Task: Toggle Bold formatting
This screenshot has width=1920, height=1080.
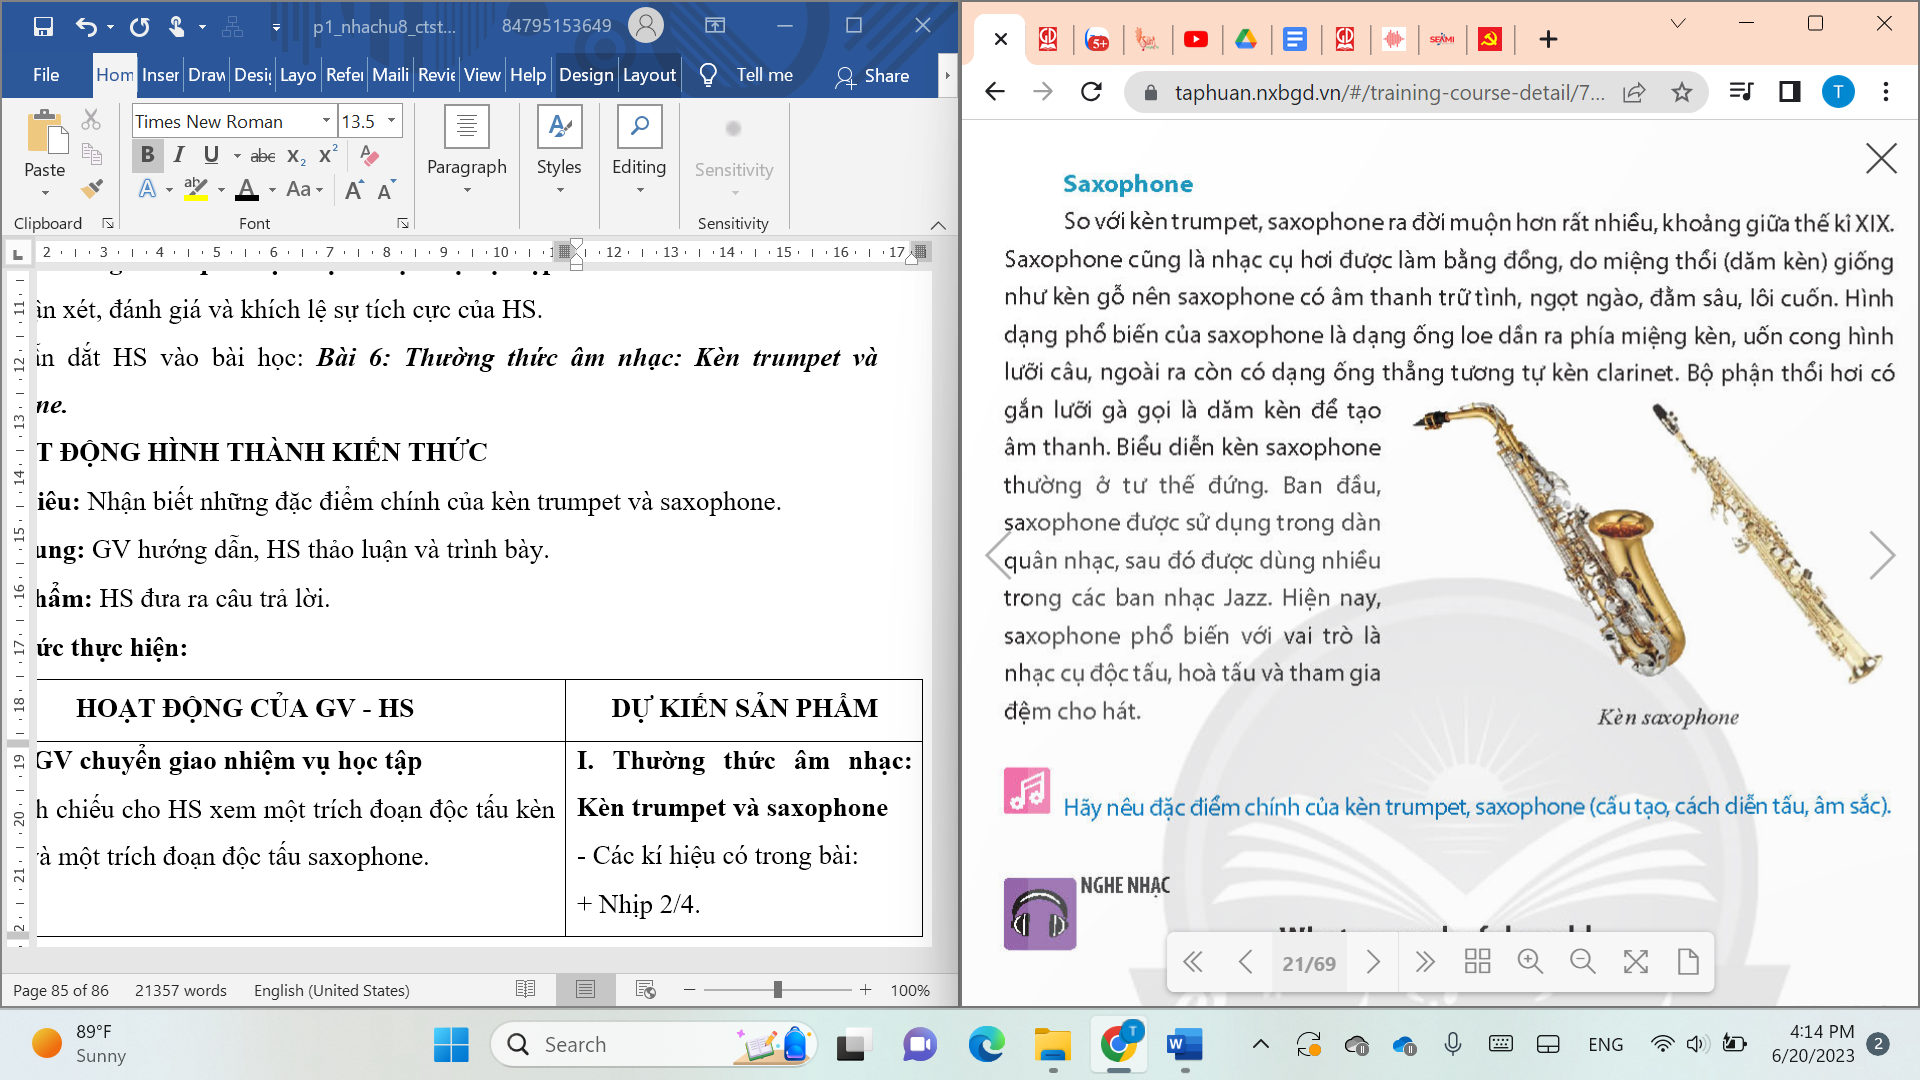Action: pos(147,155)
